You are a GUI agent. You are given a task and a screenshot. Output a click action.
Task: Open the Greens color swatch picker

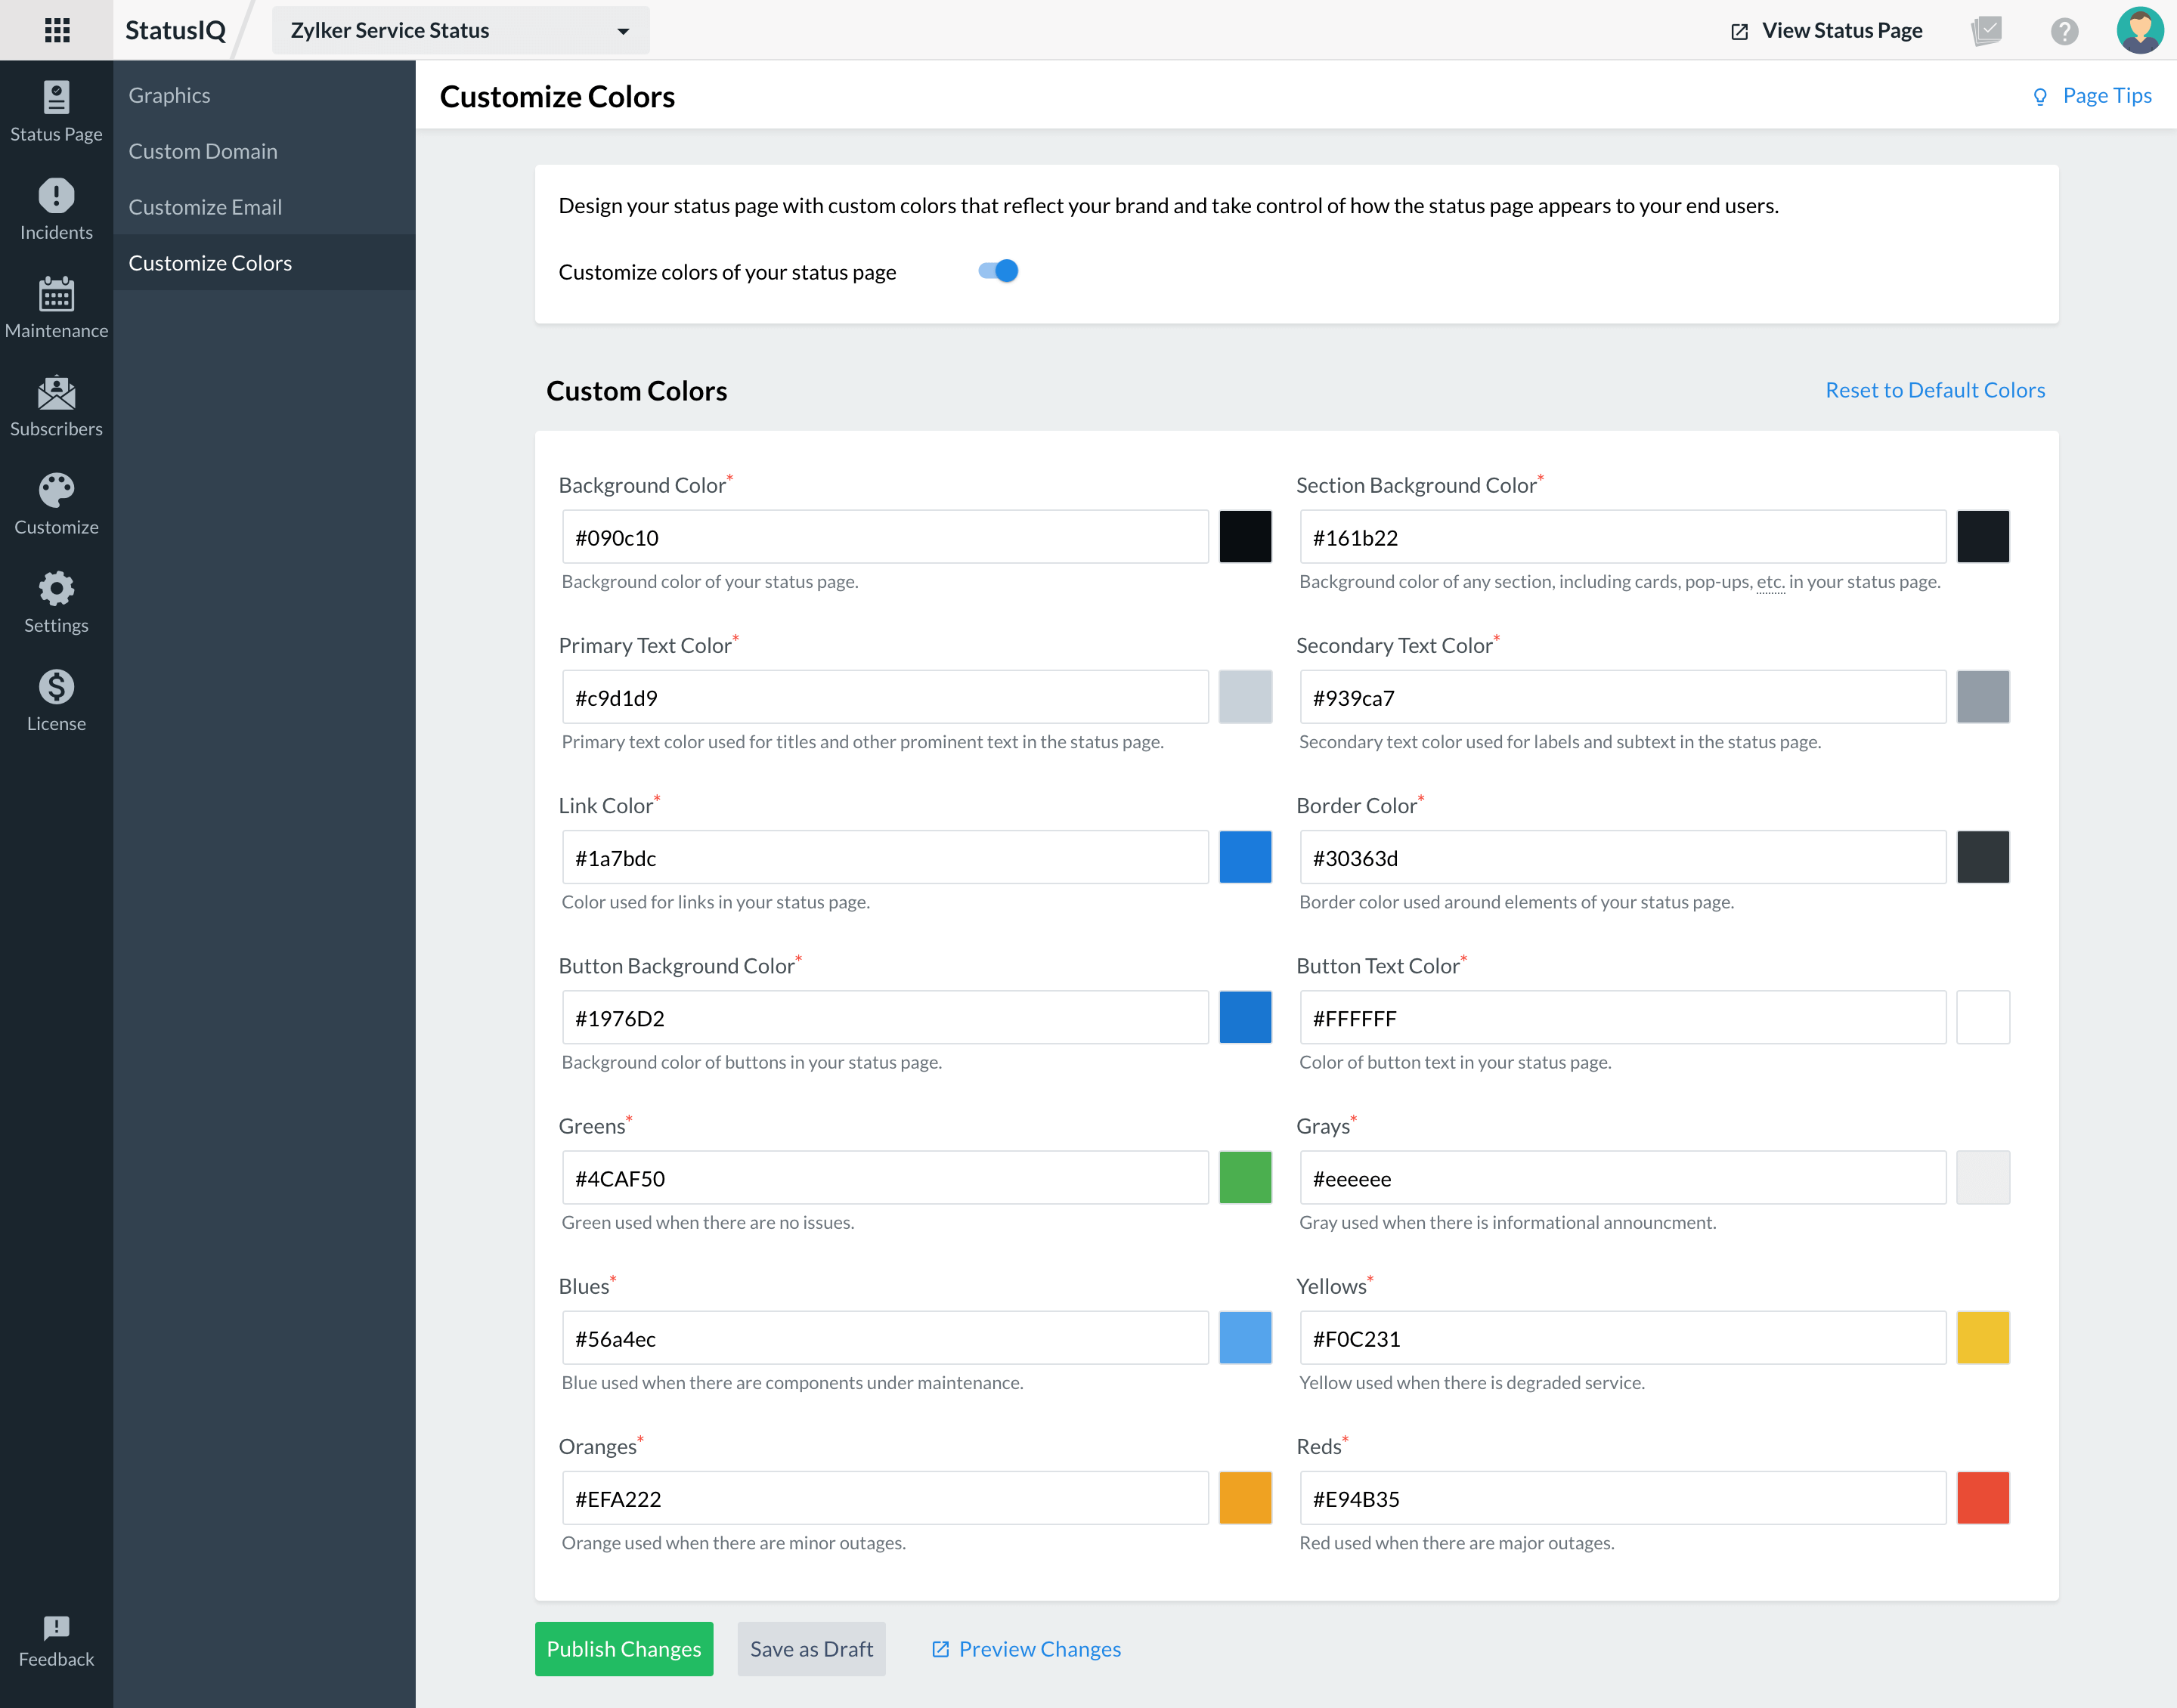pyautogui.click(x=1245, y=1177)
